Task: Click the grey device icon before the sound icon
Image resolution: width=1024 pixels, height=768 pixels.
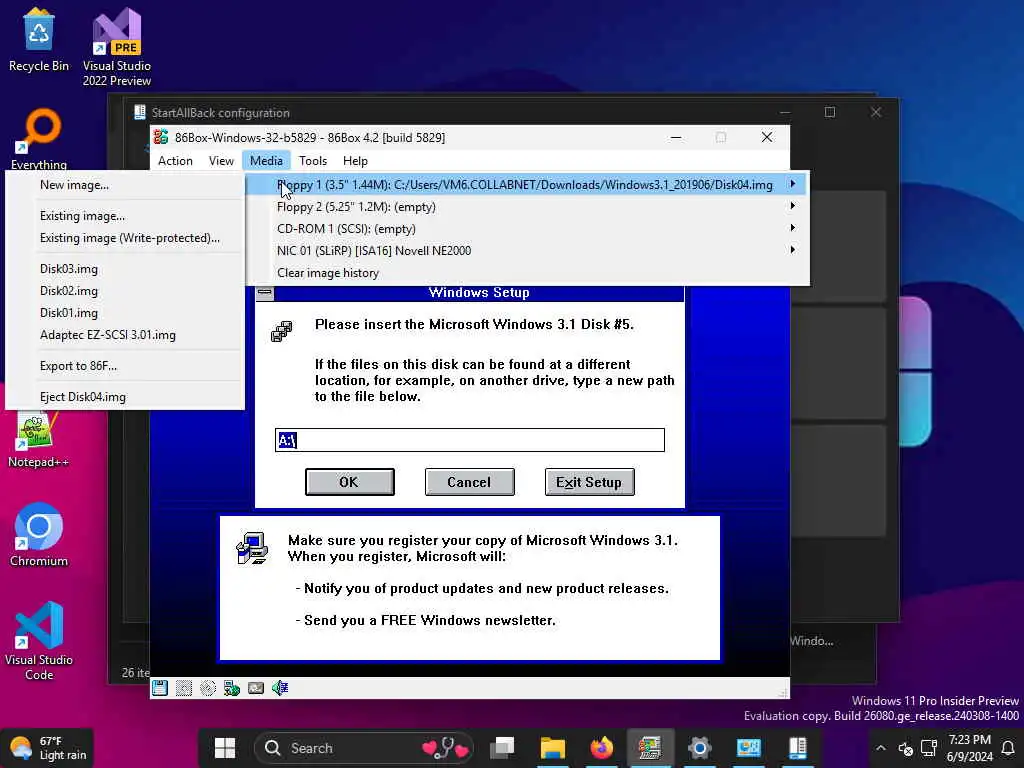Action: coord(256,688)
